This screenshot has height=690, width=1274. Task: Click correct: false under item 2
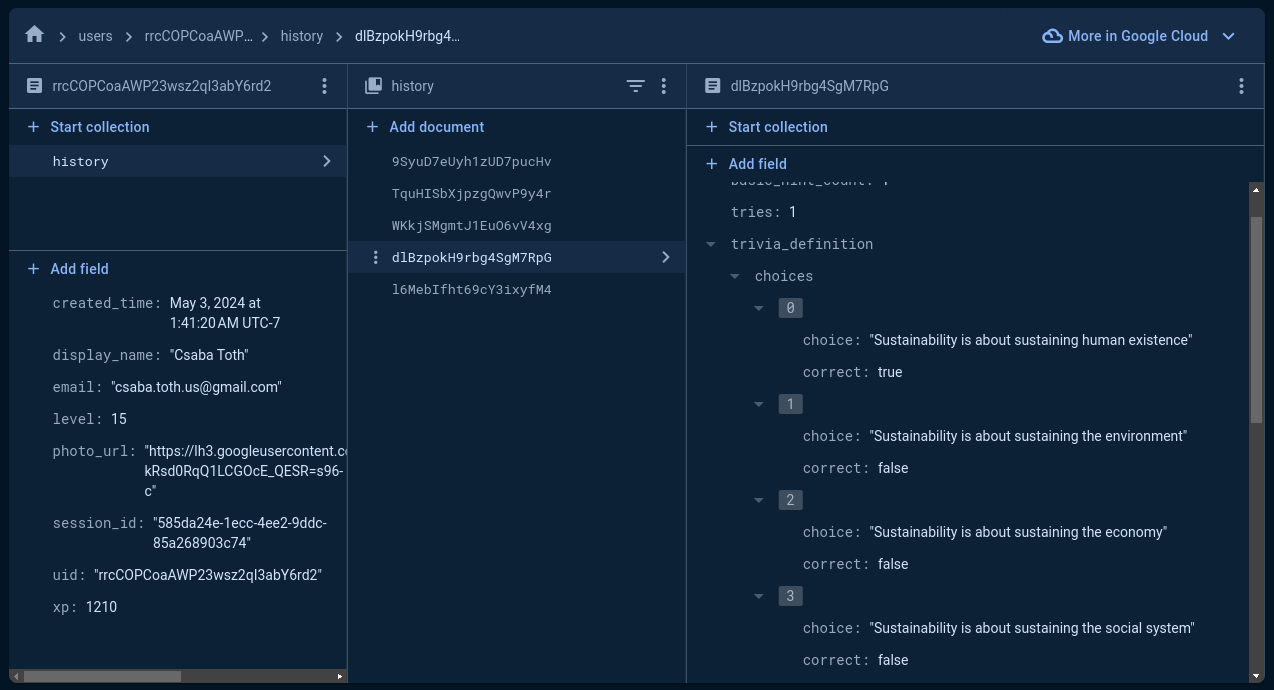tap(893, 564)
